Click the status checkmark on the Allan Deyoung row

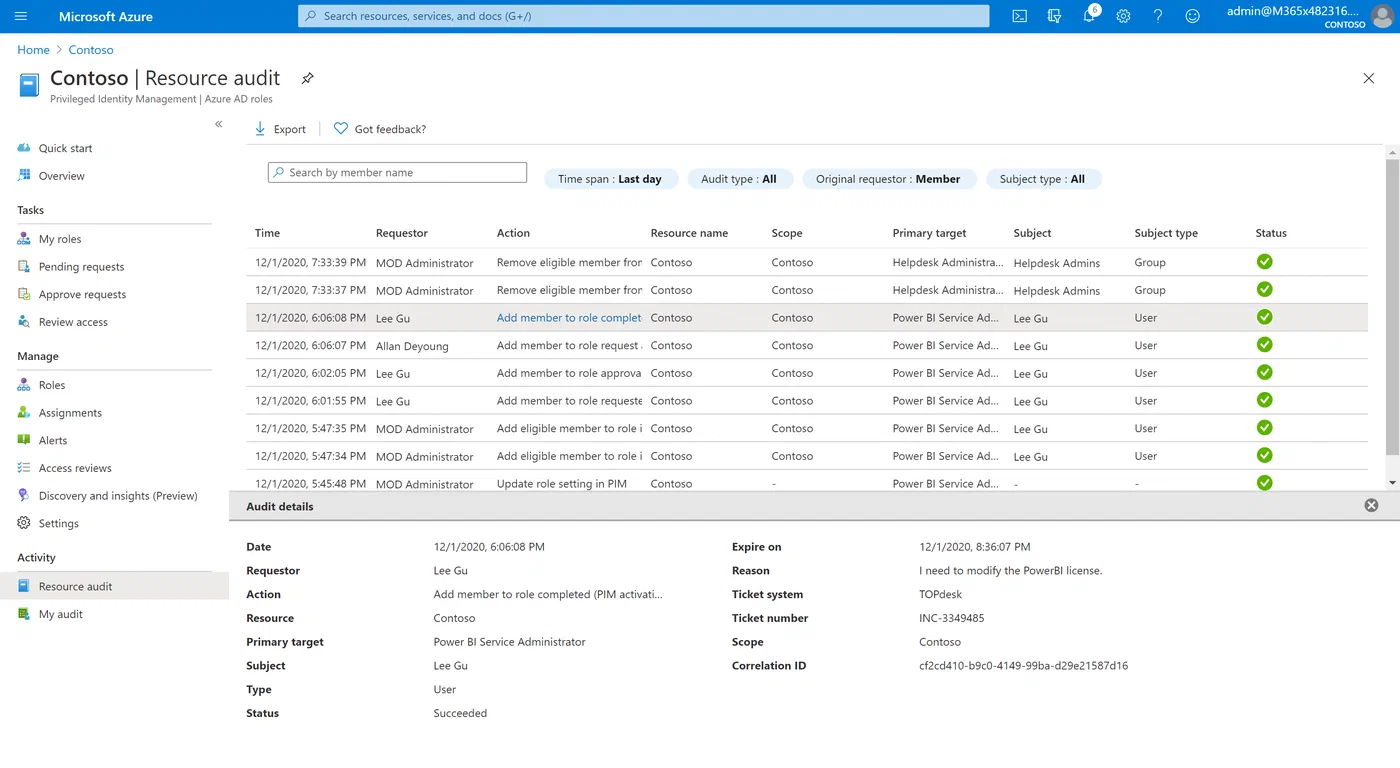tap(1264, 344)
